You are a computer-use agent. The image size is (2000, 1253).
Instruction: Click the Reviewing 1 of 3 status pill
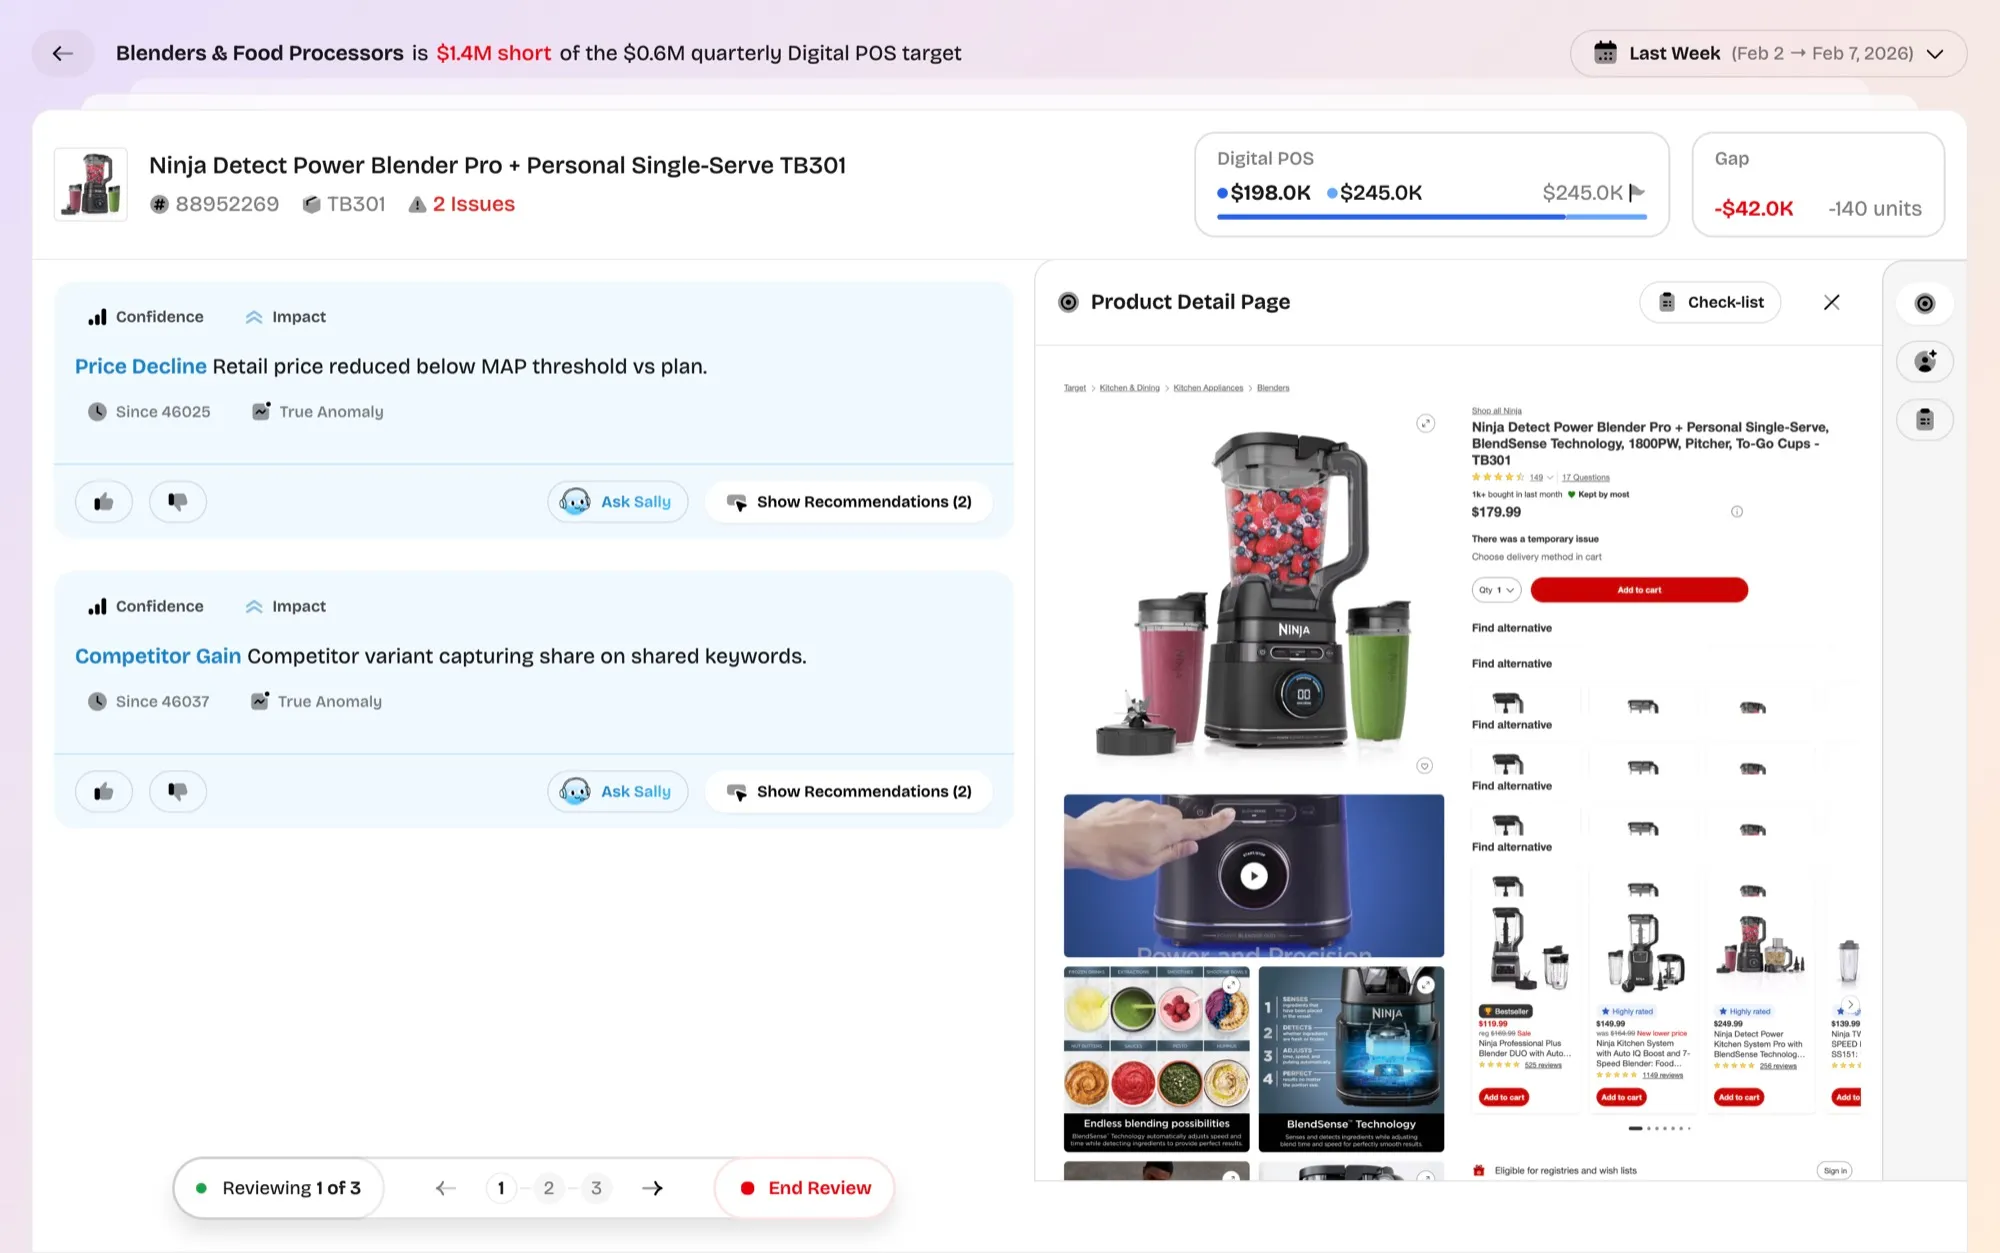[279, 1188]
